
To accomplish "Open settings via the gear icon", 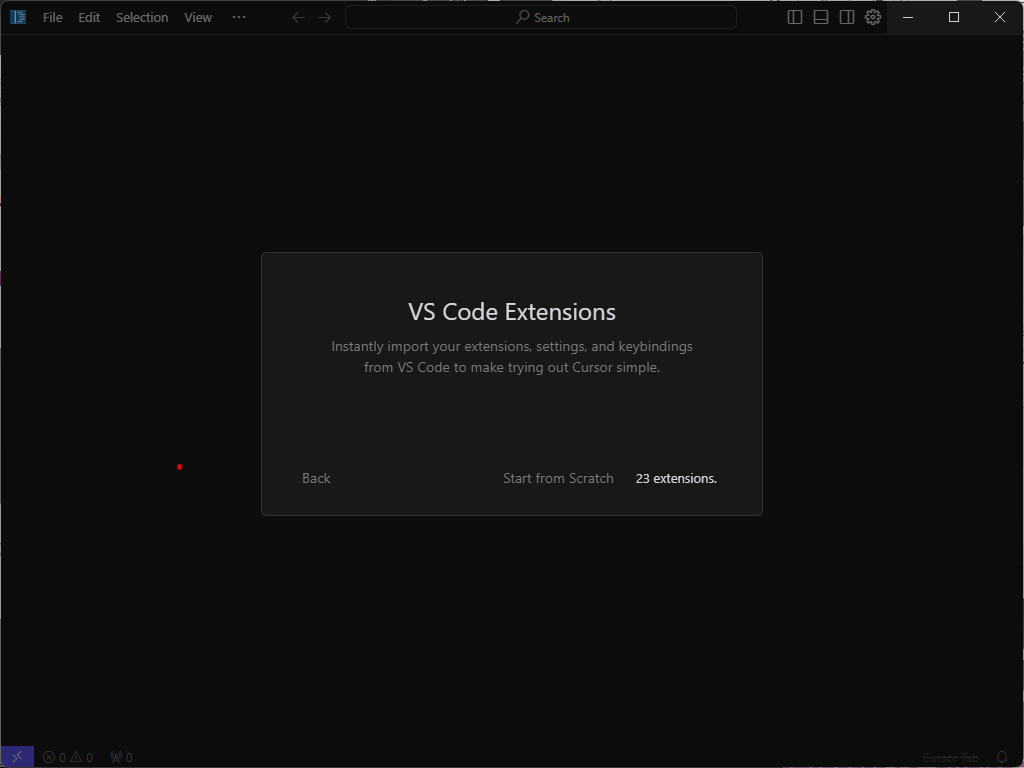I will [x=873, y=18].
